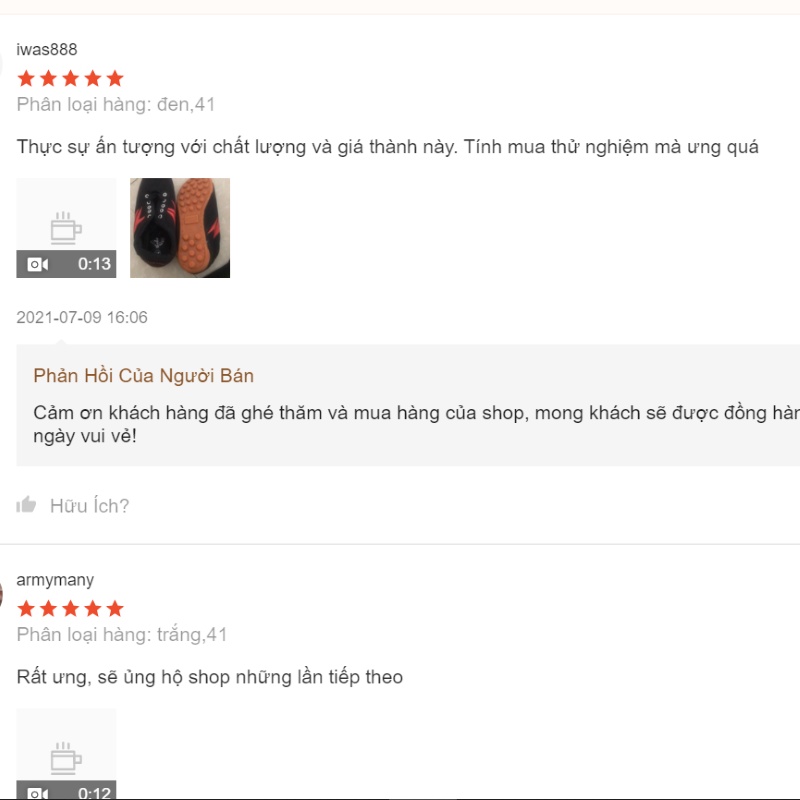Screen dimensions: 800x800
Task: Click the Phản Hồi Của Người Bán heading
Action: [143, 376]
